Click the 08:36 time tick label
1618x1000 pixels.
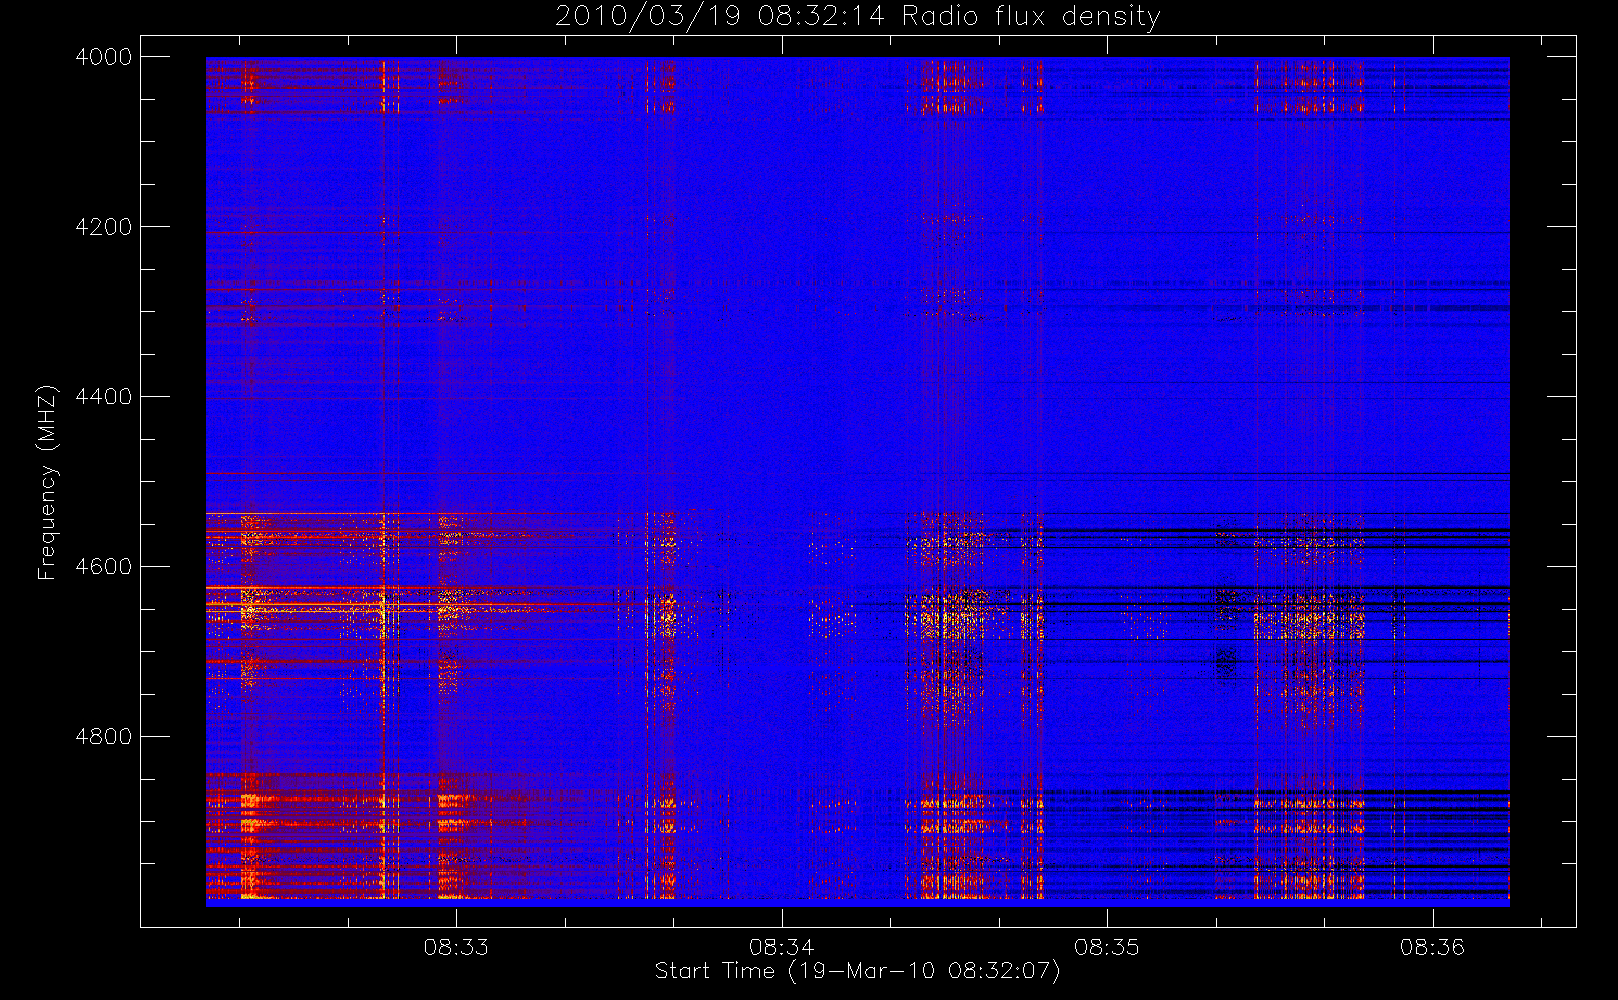1432,947
